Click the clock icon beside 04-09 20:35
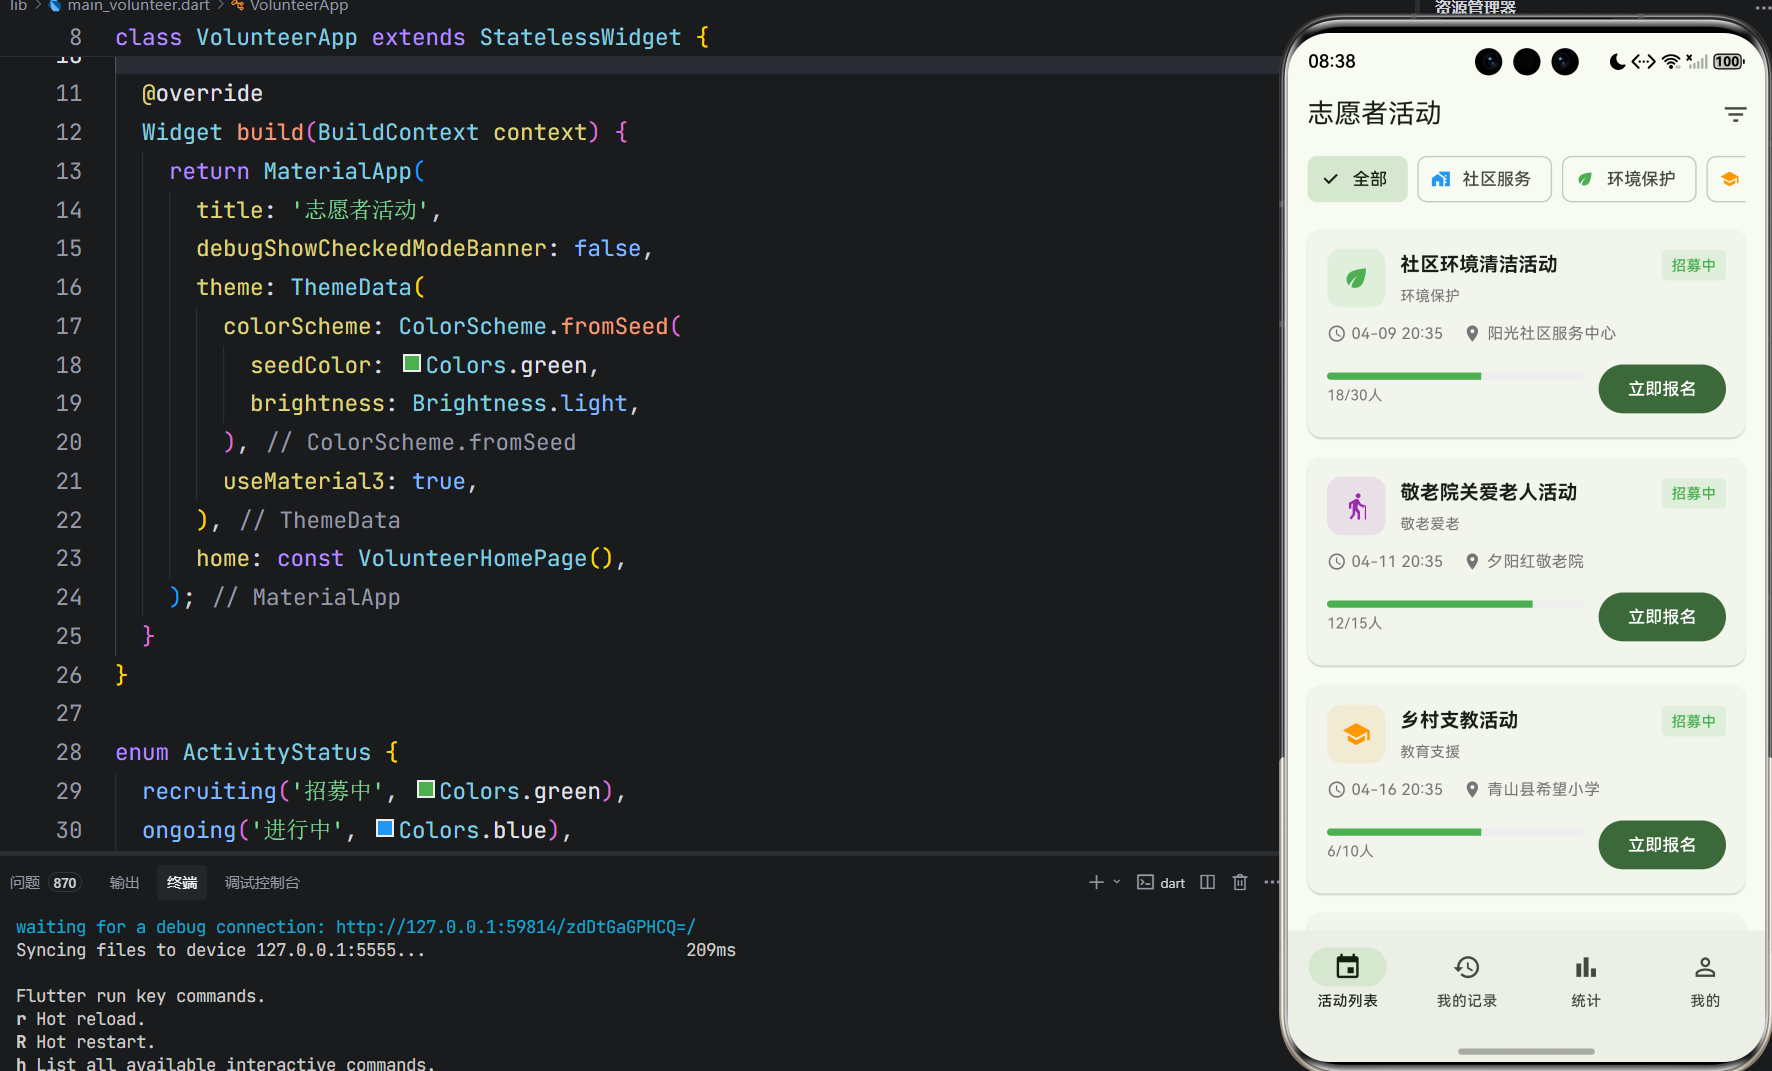1772x1071 pixels. (x=1336, y=334)
